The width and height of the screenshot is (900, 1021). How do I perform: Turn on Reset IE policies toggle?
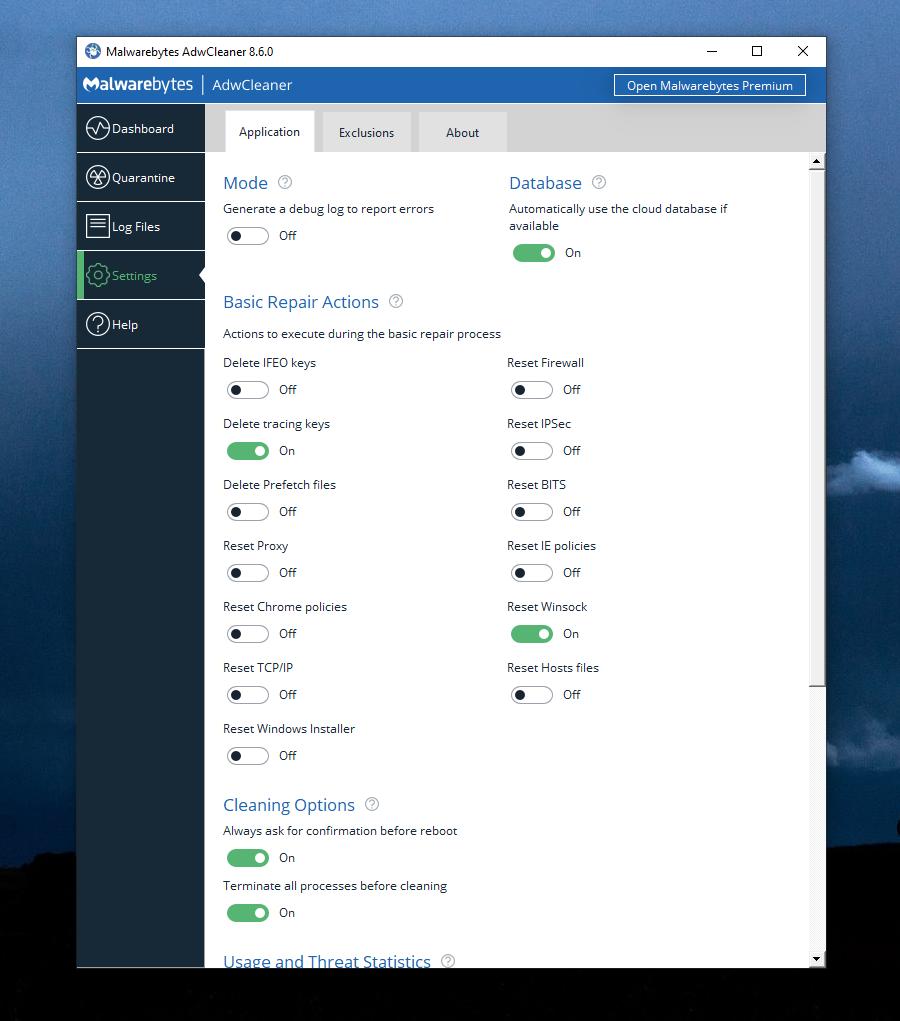click(x=532, y=573)
